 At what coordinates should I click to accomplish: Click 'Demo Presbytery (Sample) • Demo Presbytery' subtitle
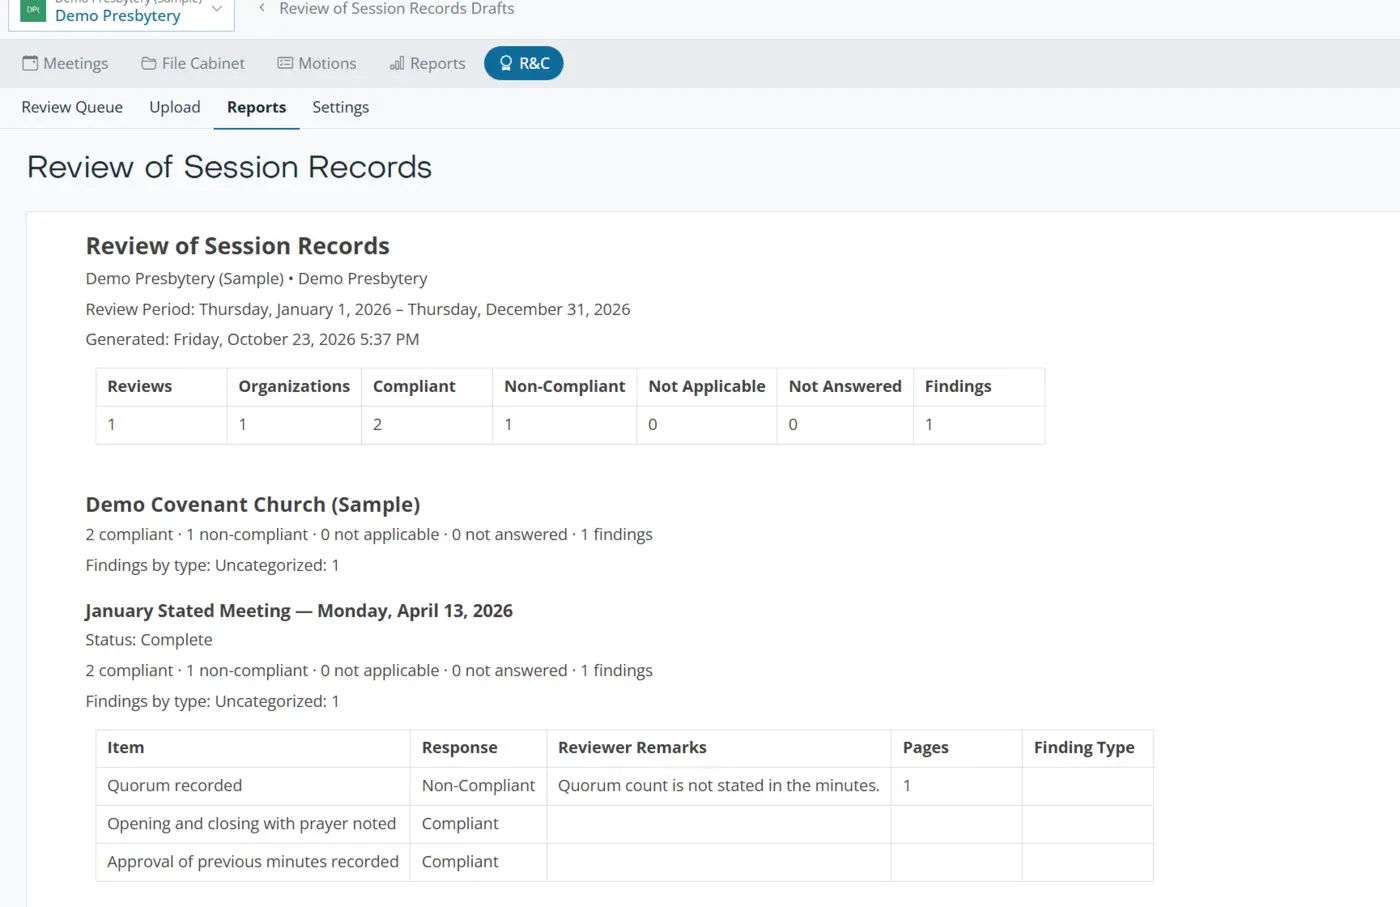point(256,278)
